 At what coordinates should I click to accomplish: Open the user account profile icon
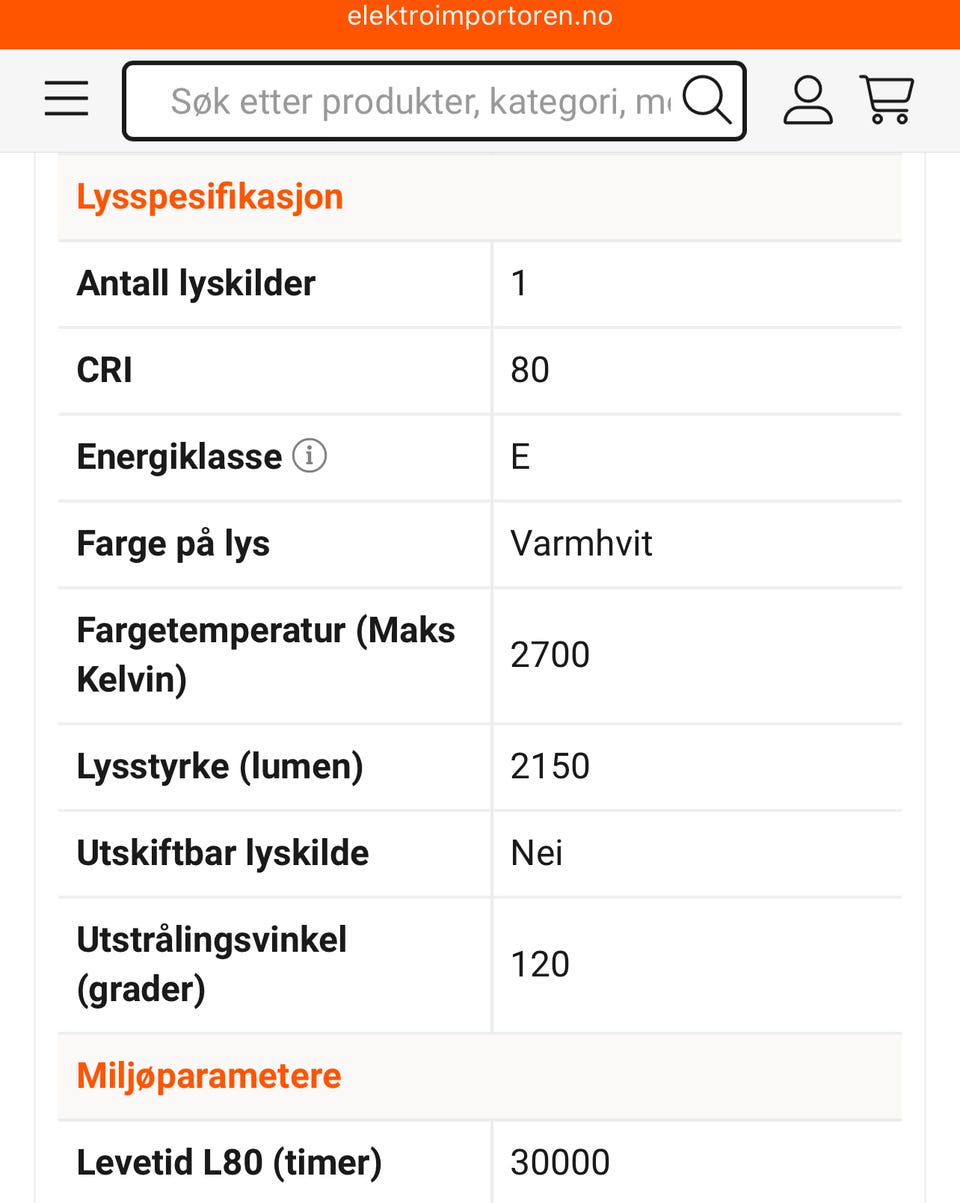click(807, 100)
